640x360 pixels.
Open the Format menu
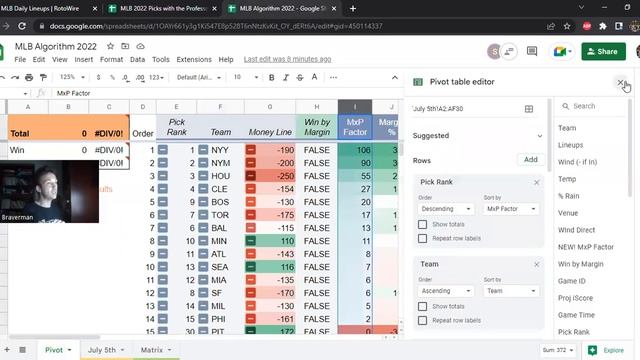pos(111,60)
